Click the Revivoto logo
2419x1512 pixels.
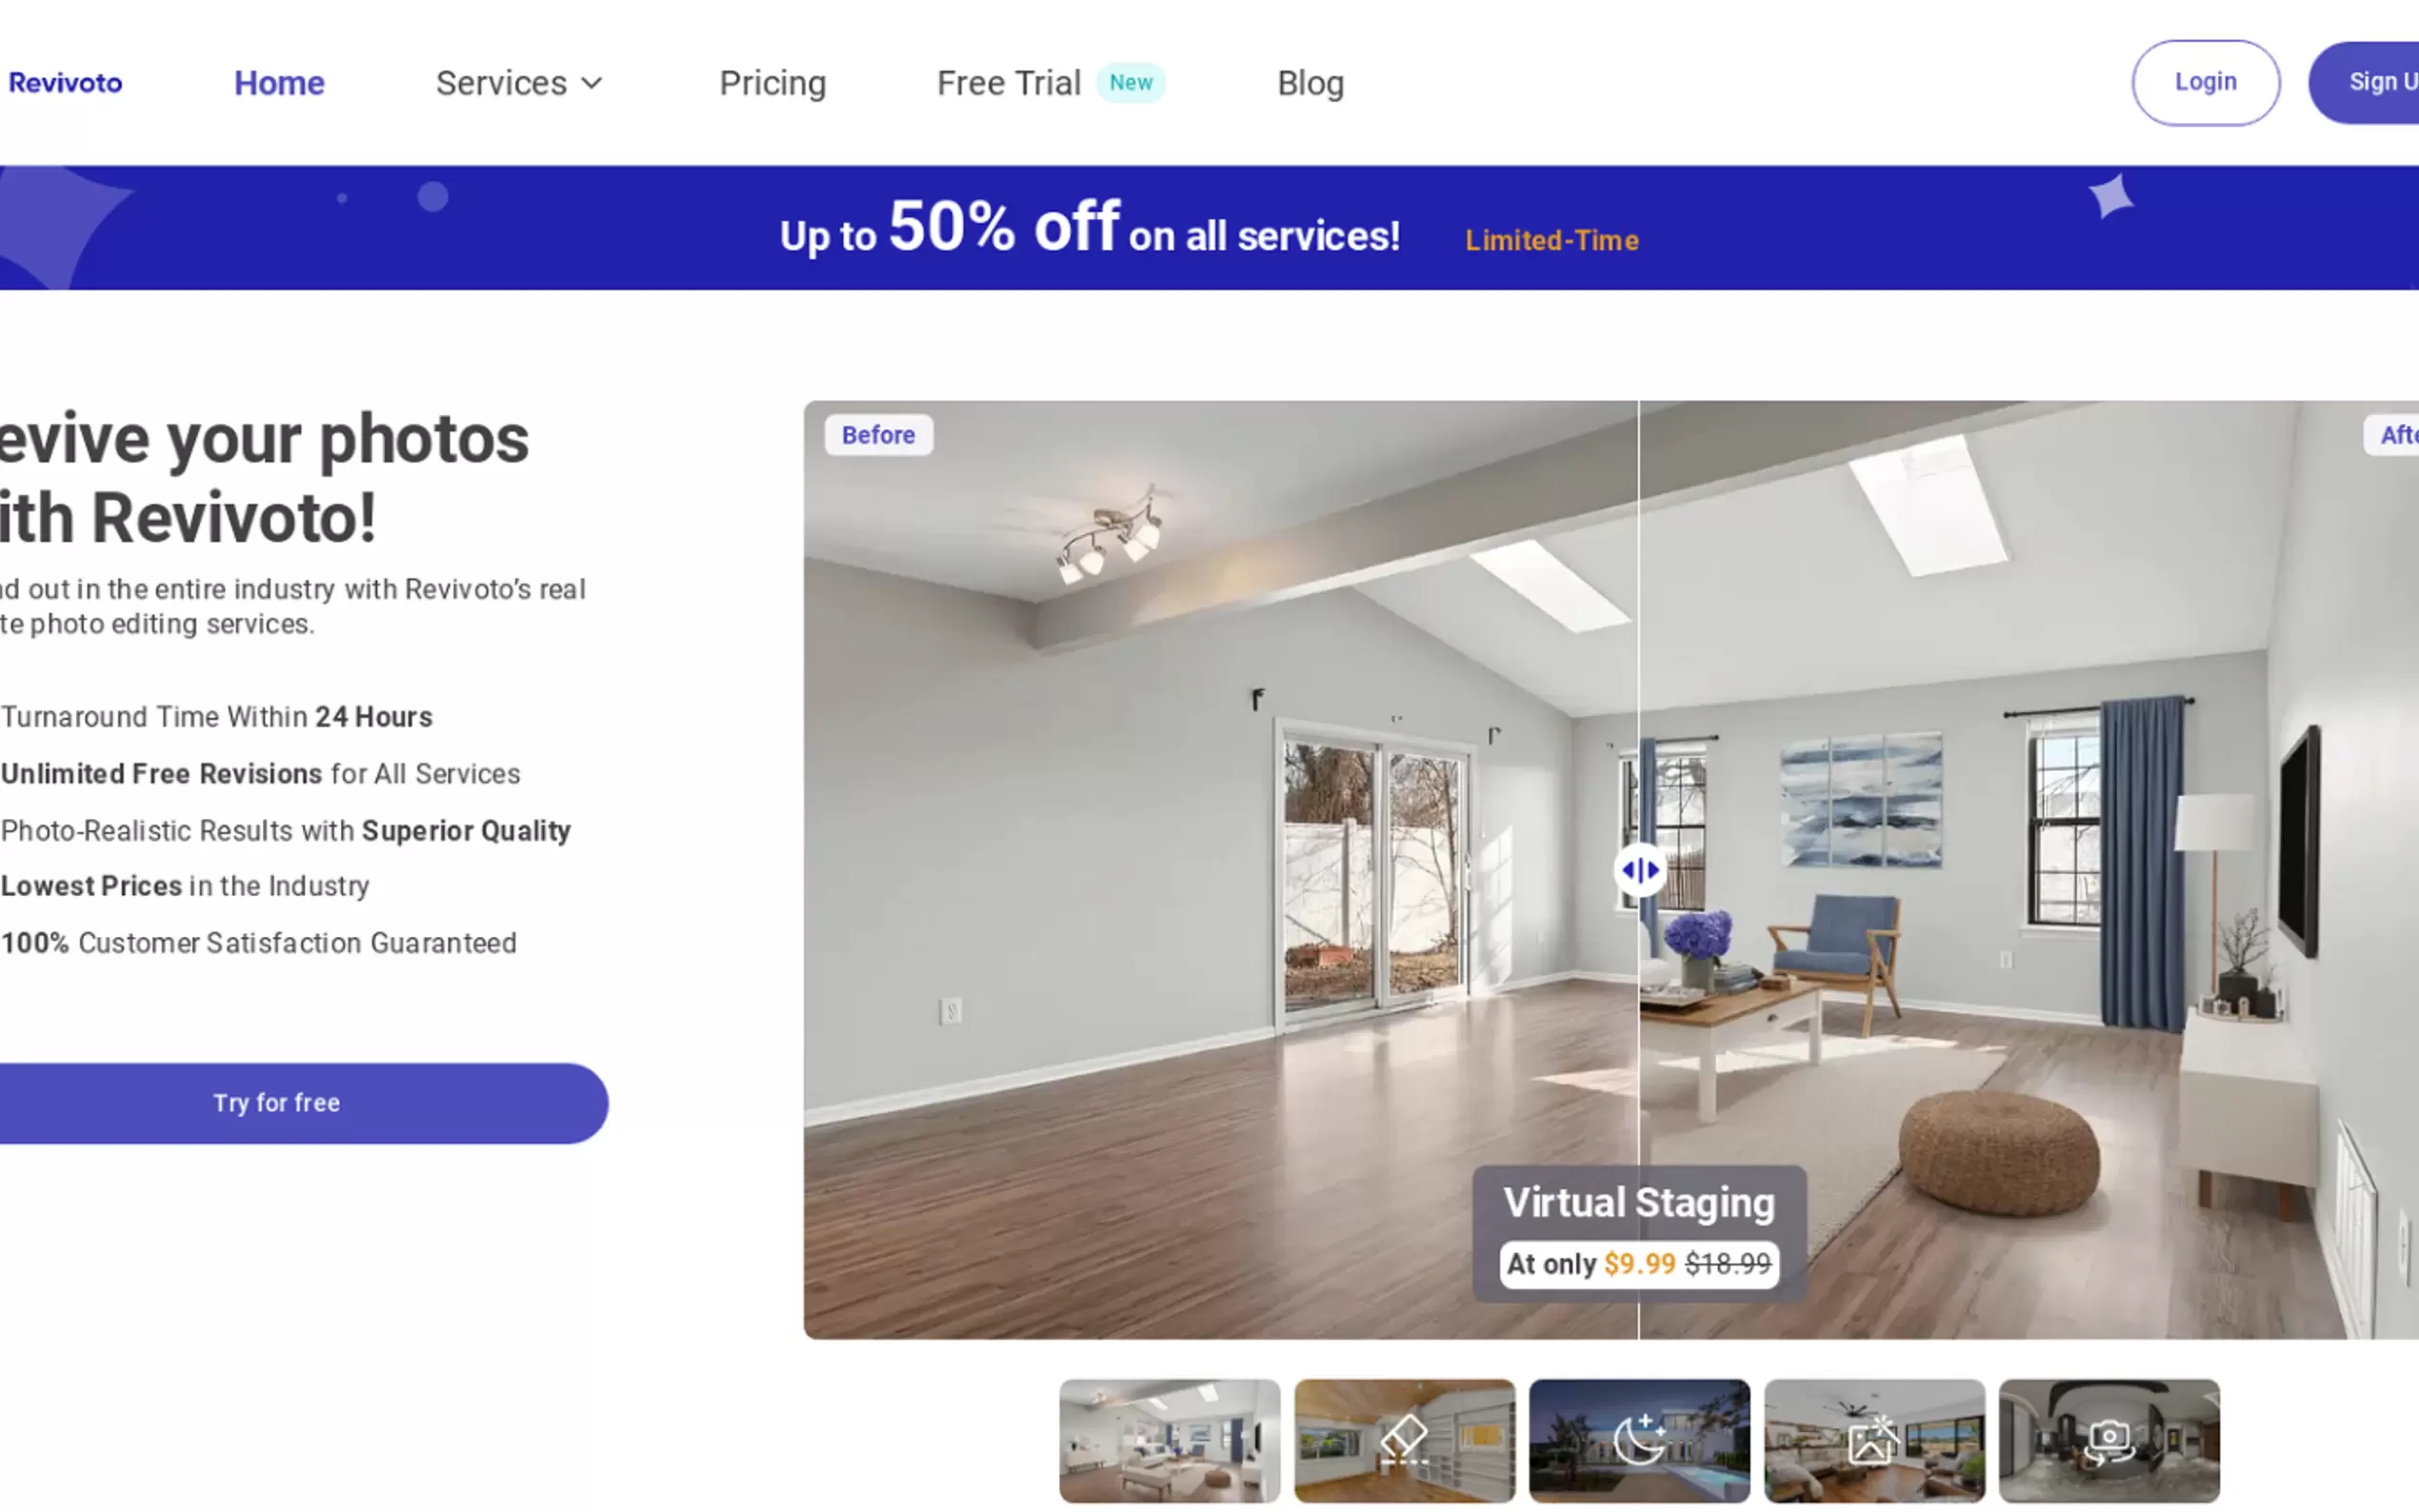(x=65, y=83)
